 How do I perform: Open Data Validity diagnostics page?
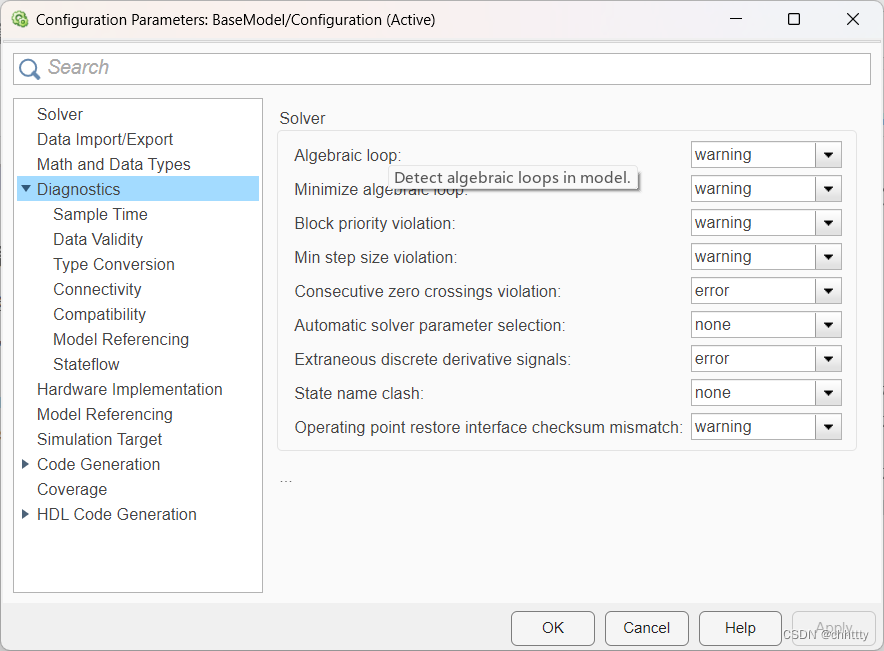(98, 240)
